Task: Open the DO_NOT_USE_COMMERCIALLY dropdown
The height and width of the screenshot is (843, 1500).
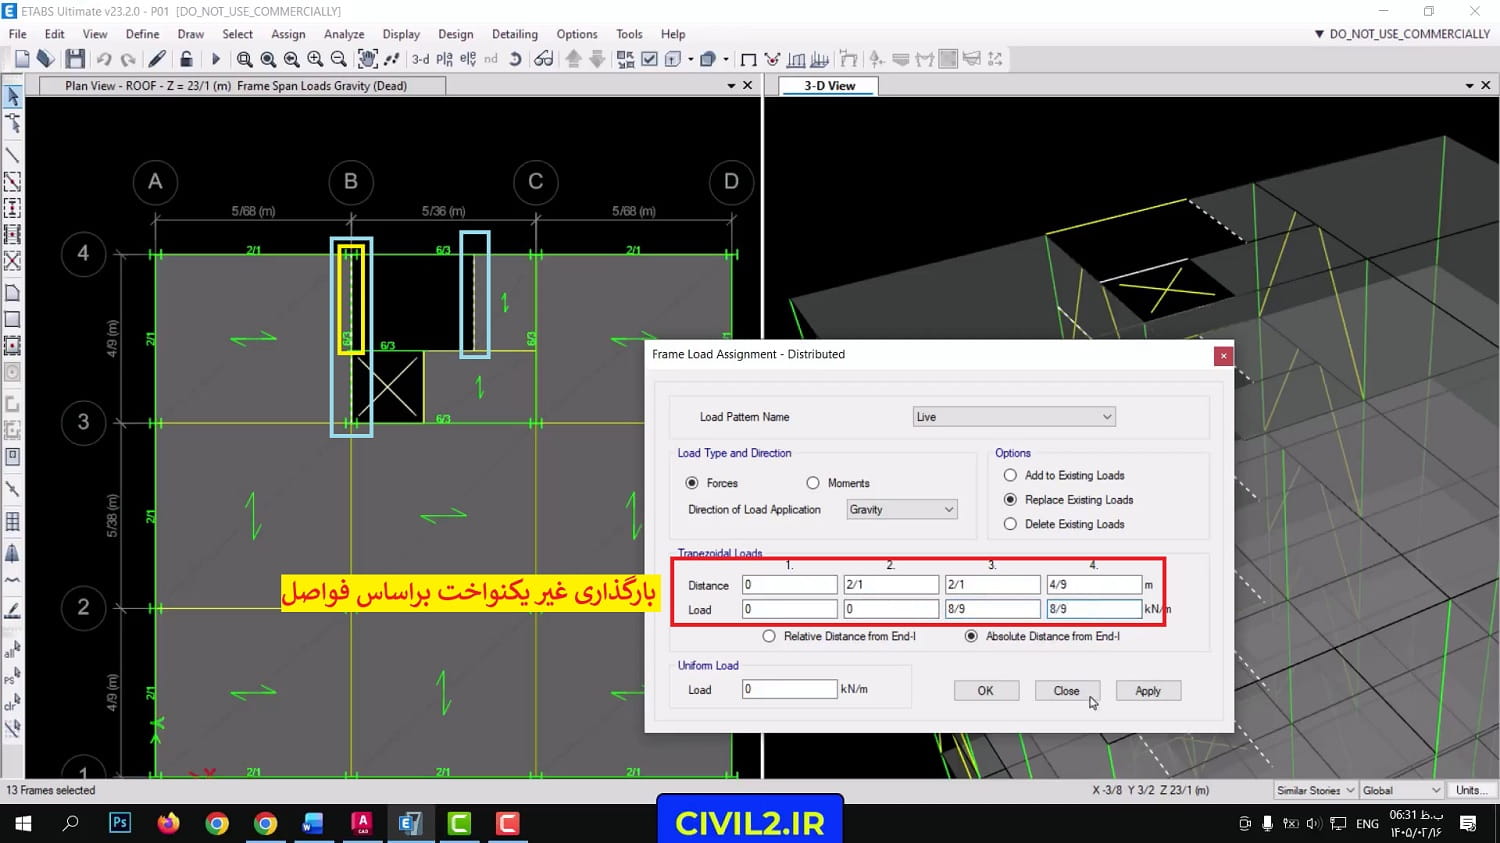Action: point(1402,34)
